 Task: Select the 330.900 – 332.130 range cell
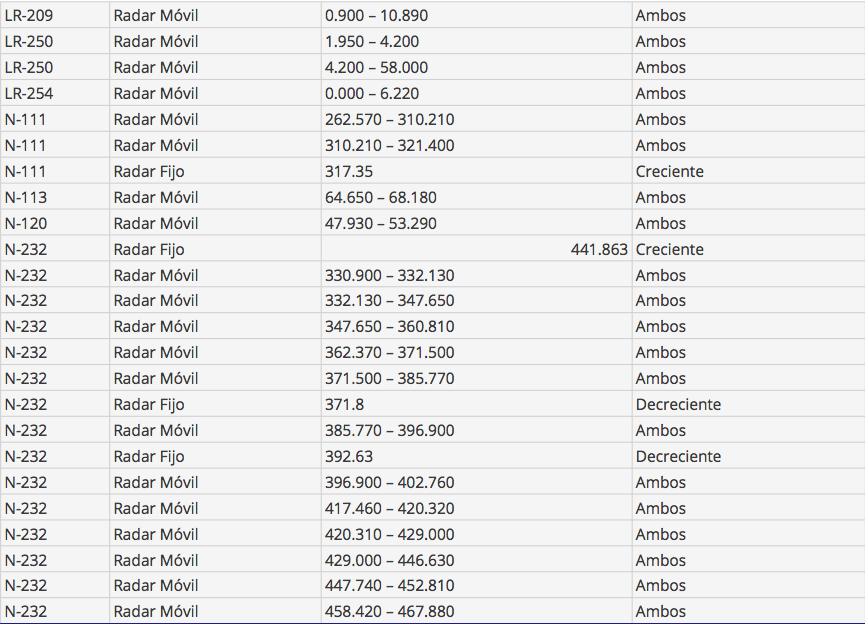(389, 276)
